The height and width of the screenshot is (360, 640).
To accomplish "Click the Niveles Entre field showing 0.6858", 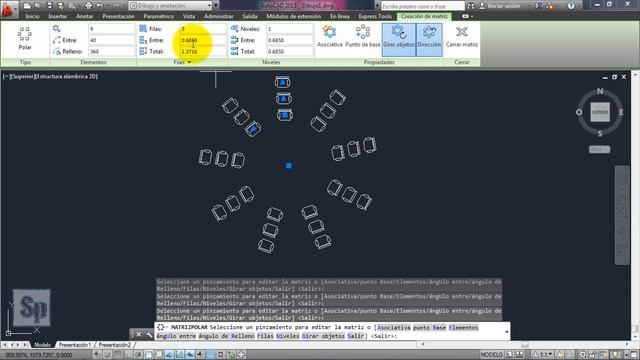I will pyautogui.click(x=290, y=40).
